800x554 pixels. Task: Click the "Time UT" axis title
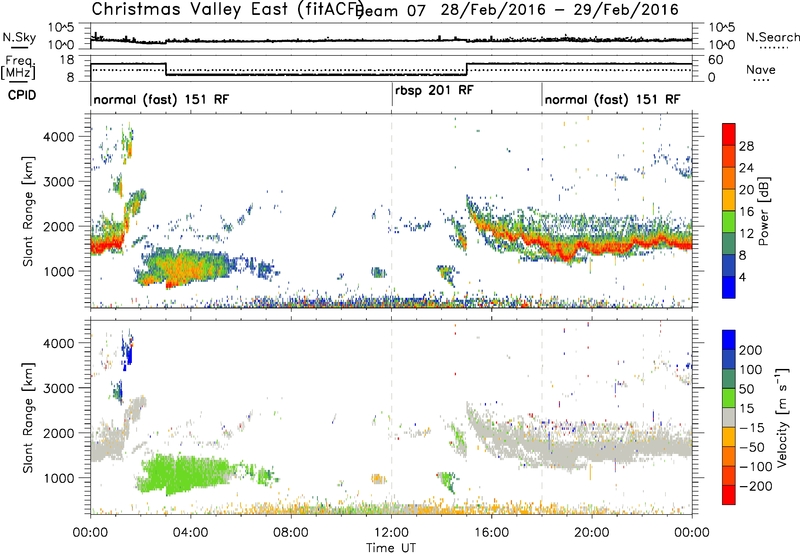(391, 548)
